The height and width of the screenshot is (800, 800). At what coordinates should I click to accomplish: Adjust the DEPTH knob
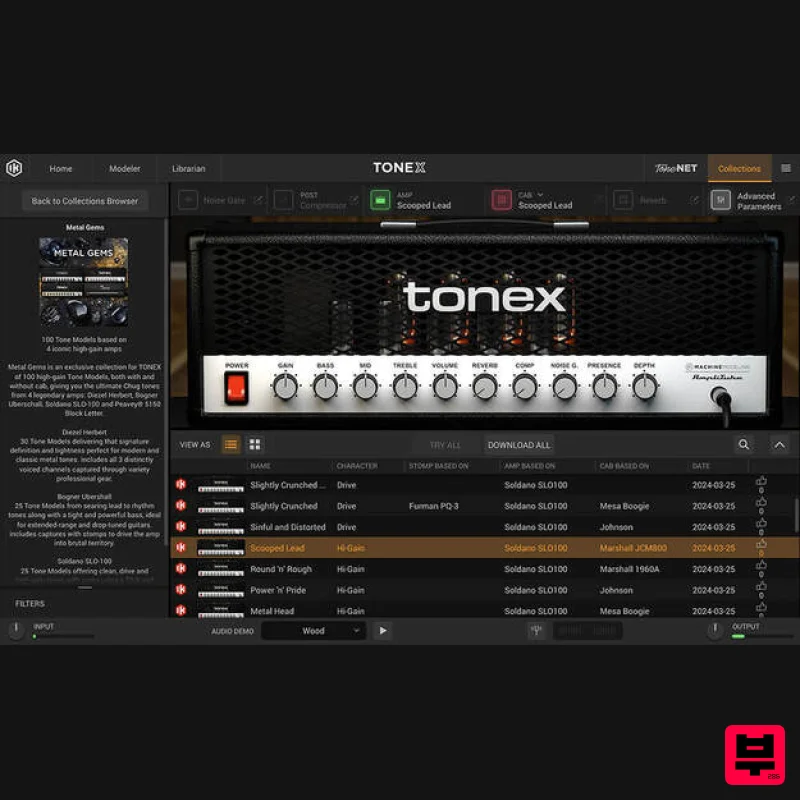644,387
